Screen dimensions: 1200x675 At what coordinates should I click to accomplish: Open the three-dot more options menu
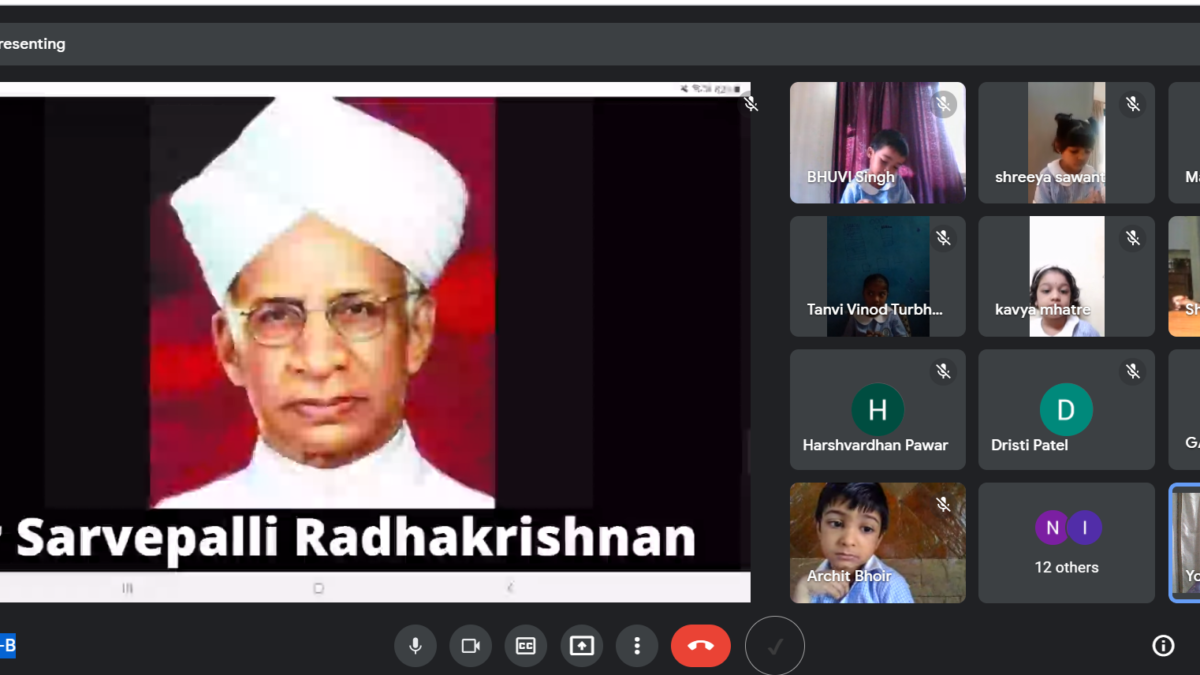(x=636, y=646)
